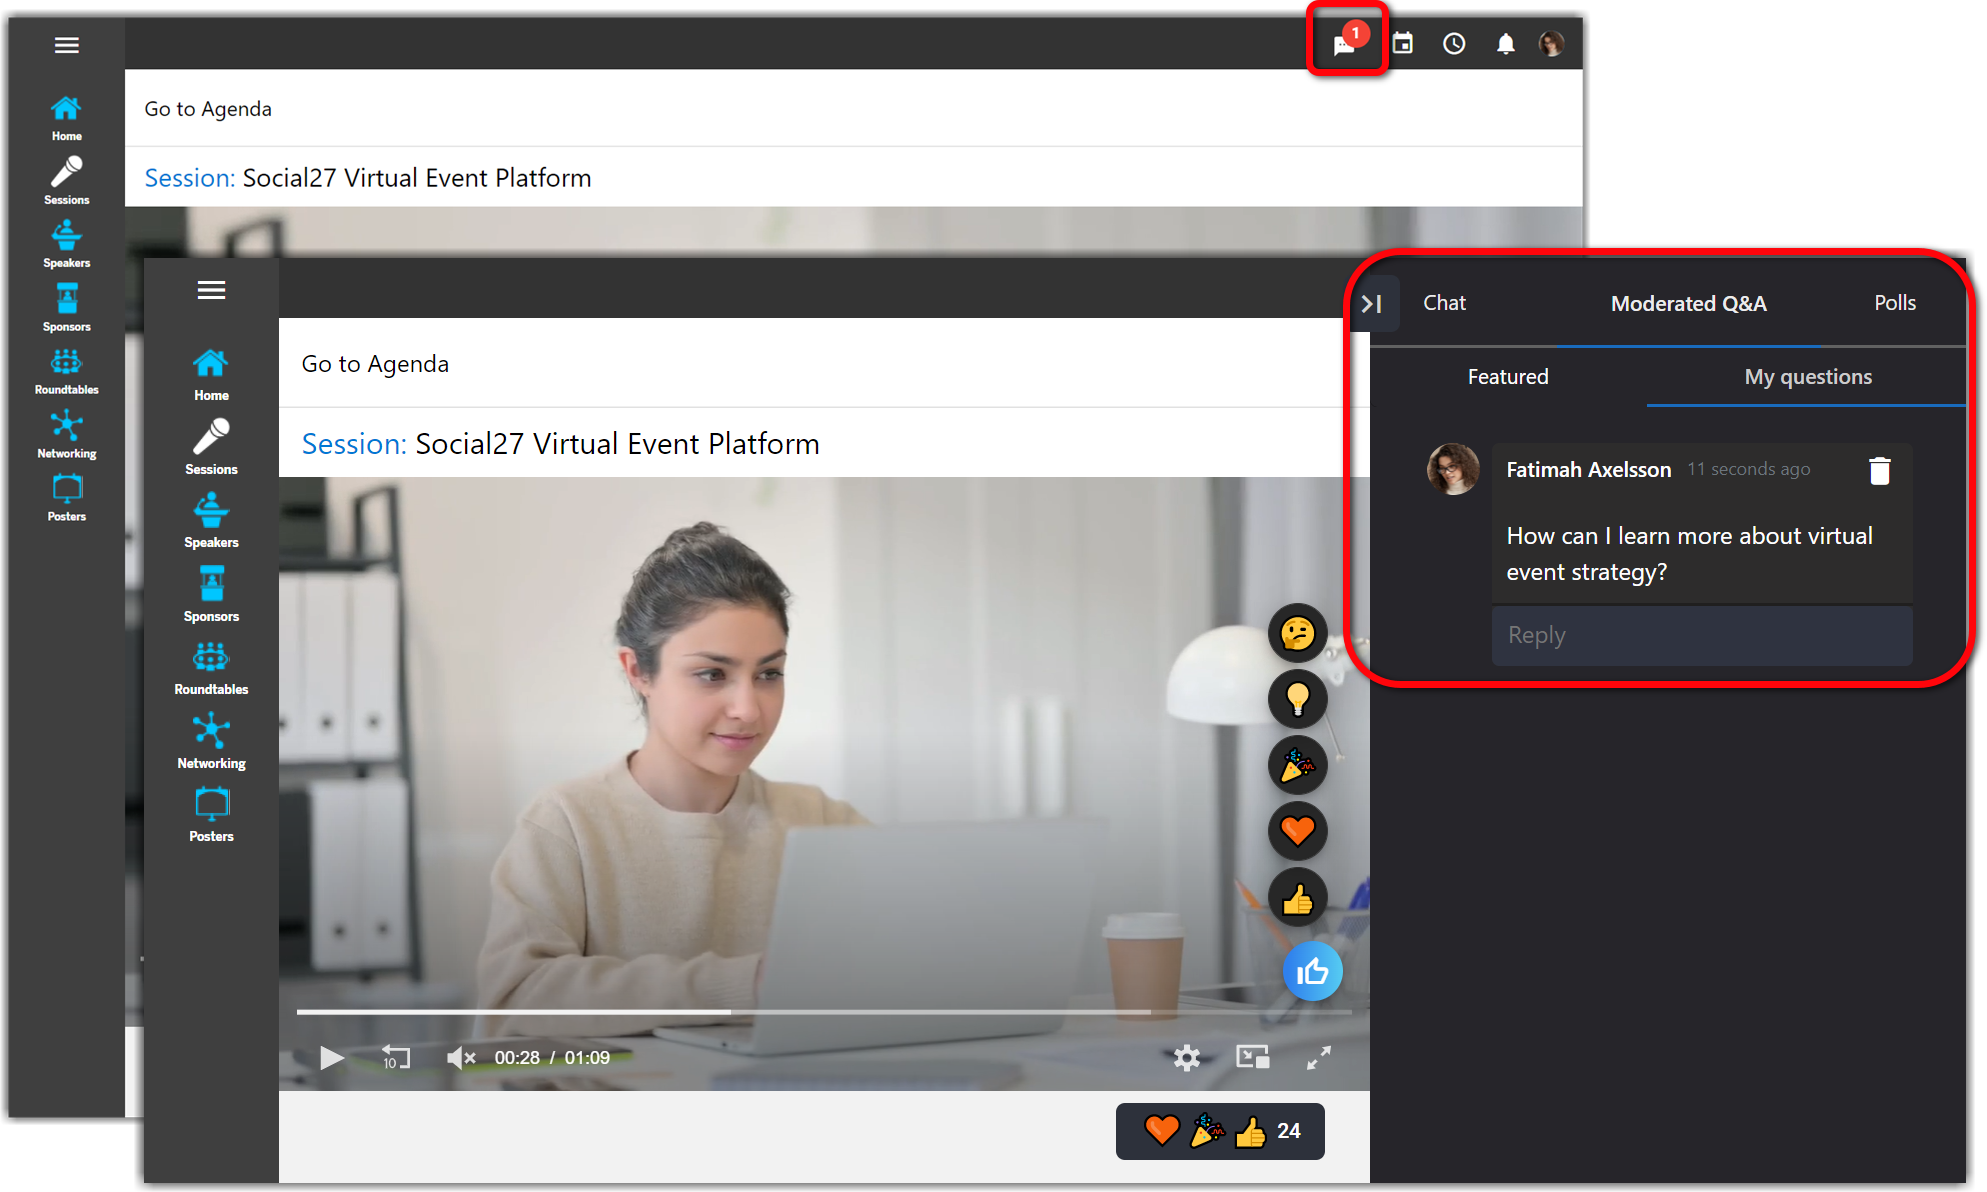Click the Go to Agenda link
1987x1192 pixels.
click(x=375, y=364)
